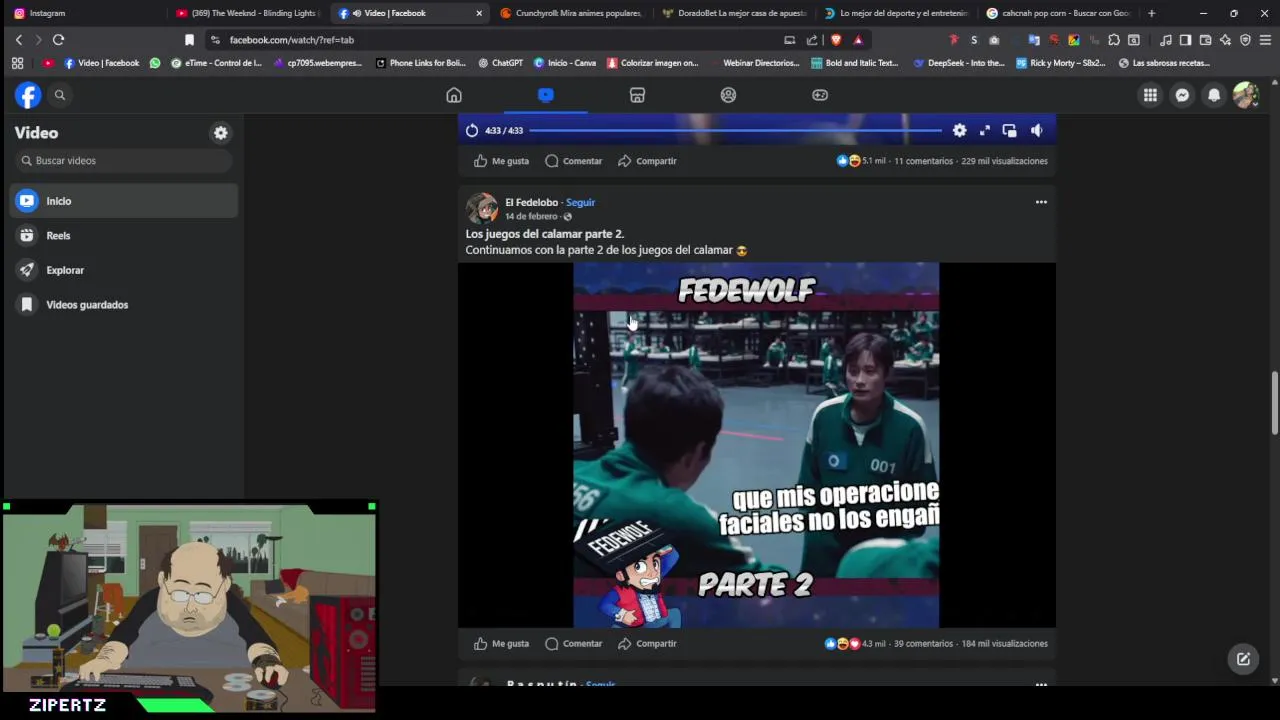This screenshot has height=720, width=1280.
Task: Open ChatGPT bookmark in bookmarks bar
Action: pyautogui.click(x=500, y=63)
